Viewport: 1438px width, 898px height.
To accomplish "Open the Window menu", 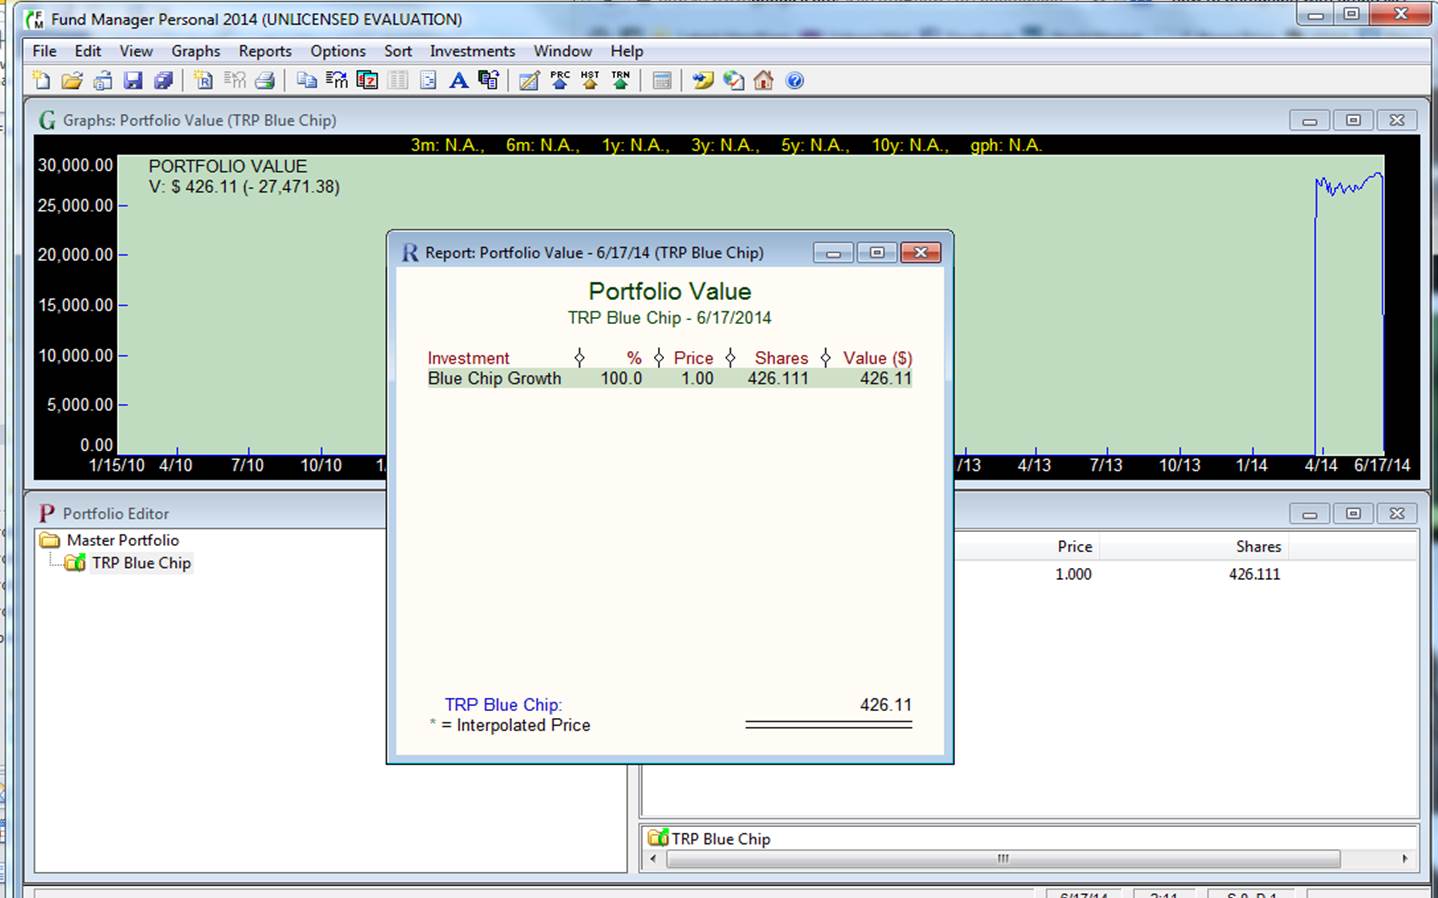I will coord(562,51).
